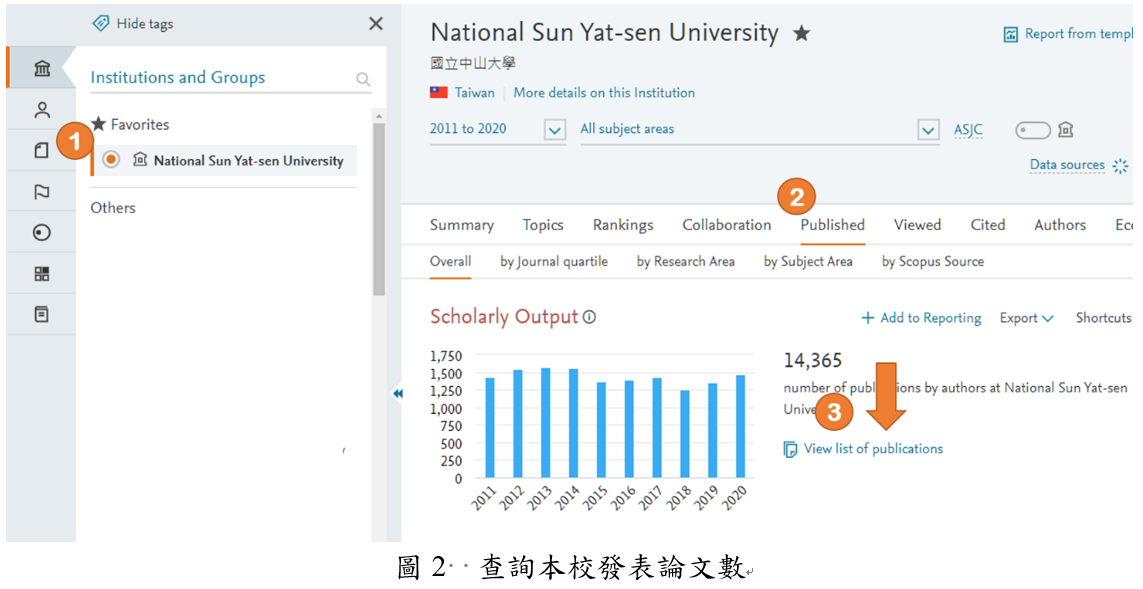Switch to the Topics tab

click(x=543, y=225)
